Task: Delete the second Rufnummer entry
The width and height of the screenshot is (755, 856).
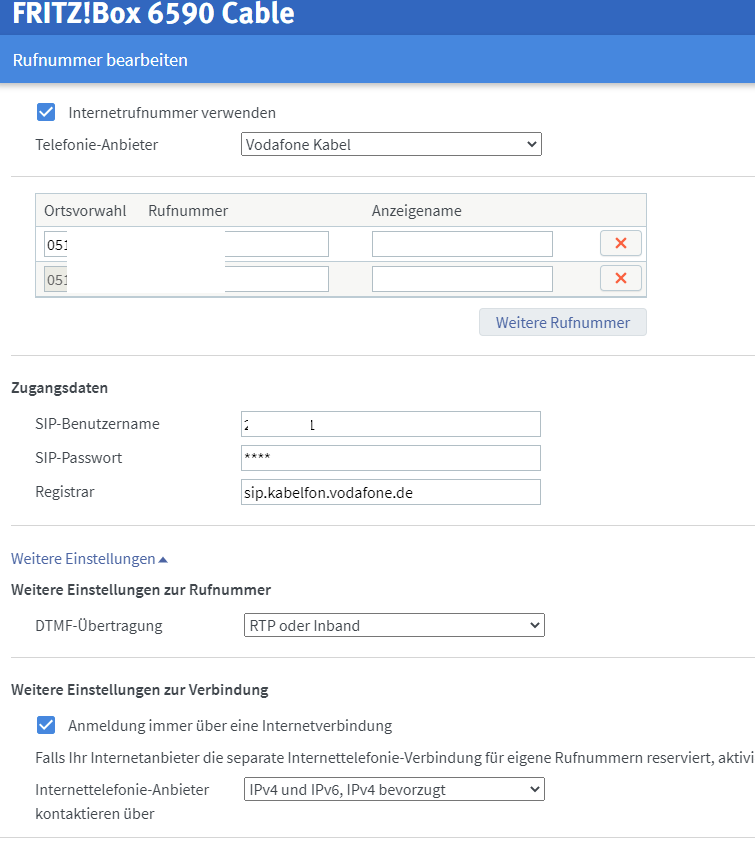Action: tap(620, 277)
